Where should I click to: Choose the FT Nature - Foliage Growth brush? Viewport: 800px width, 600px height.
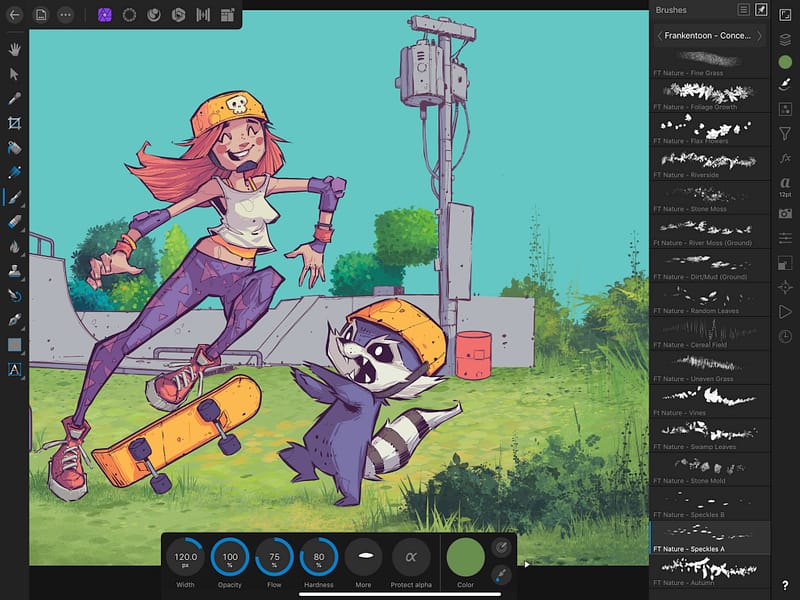tap(710, 96)
